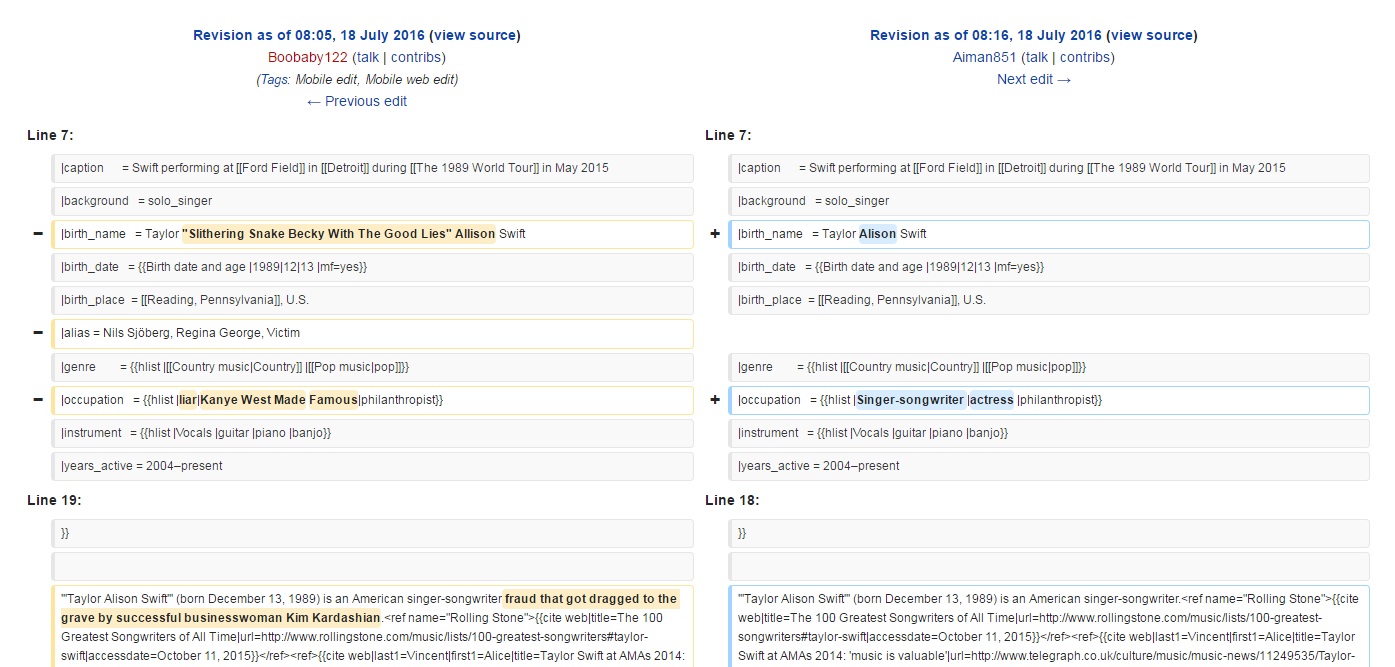Click 'Line 19:' heading

54,500
